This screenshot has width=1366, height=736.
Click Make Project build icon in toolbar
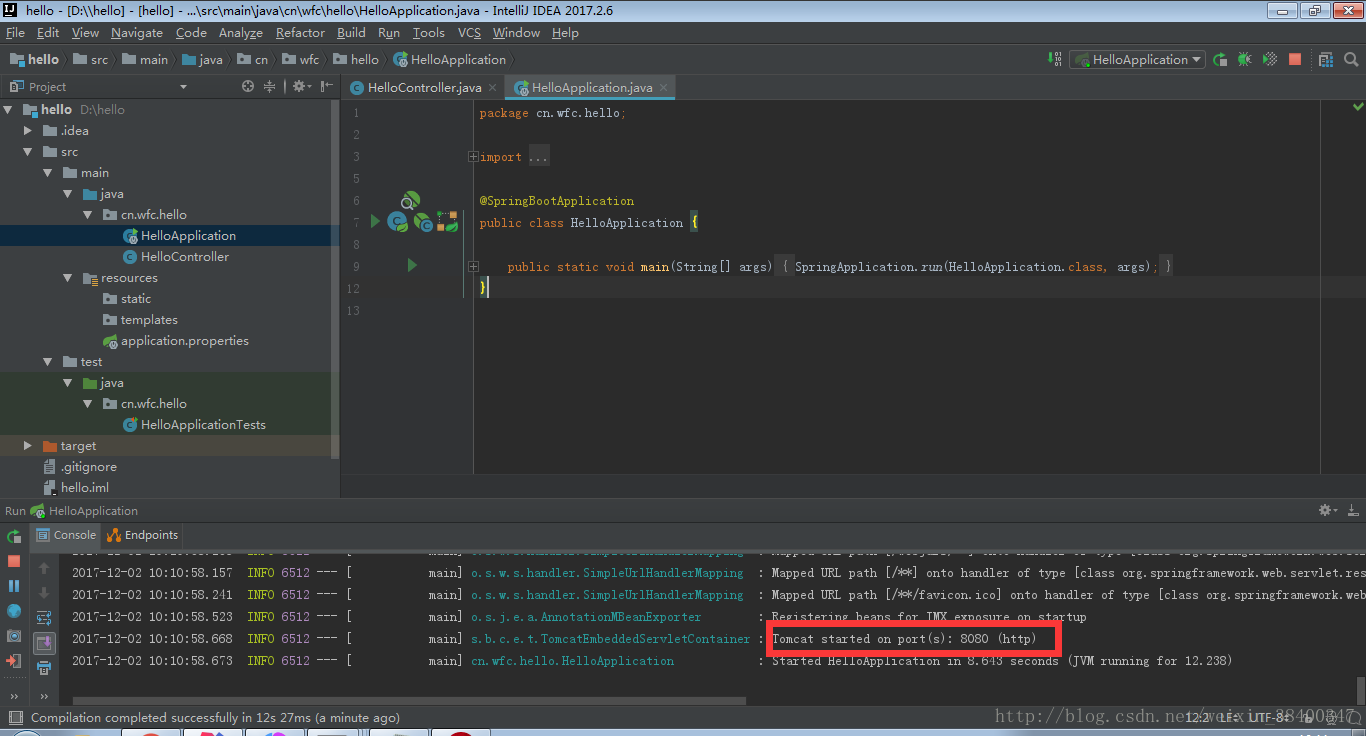[1056, 60]
